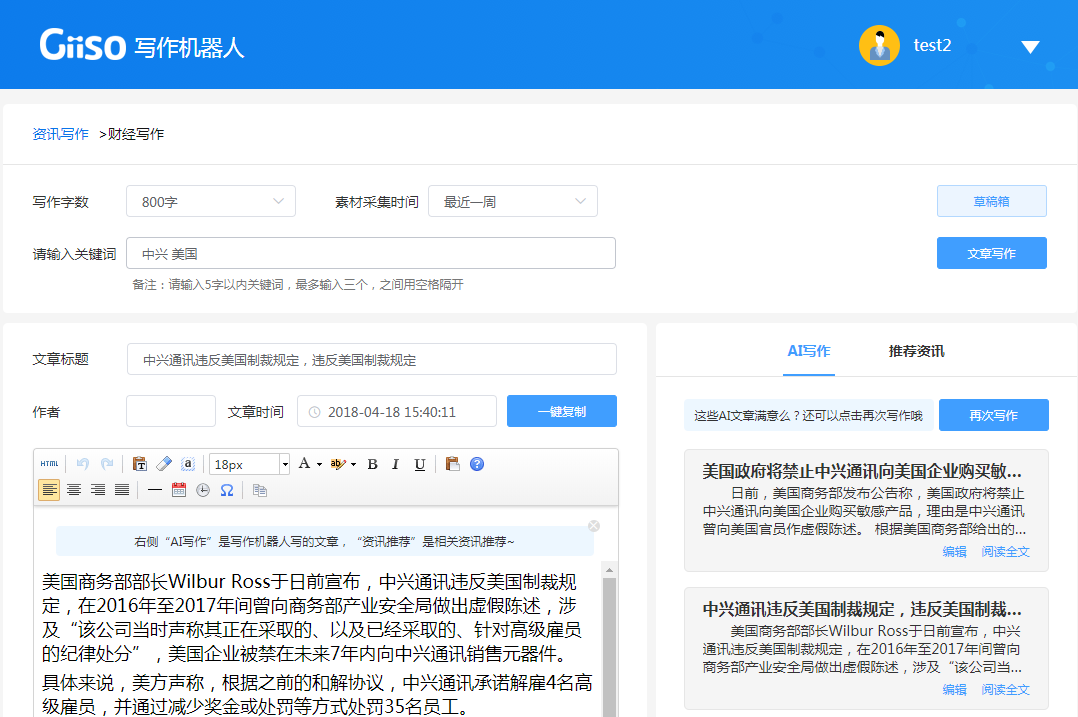Switch to the 推荐资讯 tab
Viewport: 1078px width, 717px height.
coord(916,351)
